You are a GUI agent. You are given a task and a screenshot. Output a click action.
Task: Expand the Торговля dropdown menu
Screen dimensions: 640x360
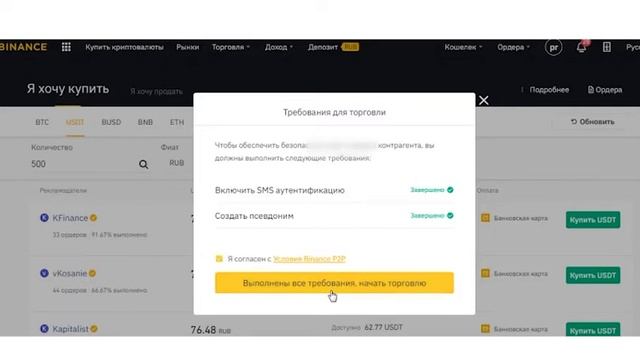pyautogui.click(x=231, y=47)
